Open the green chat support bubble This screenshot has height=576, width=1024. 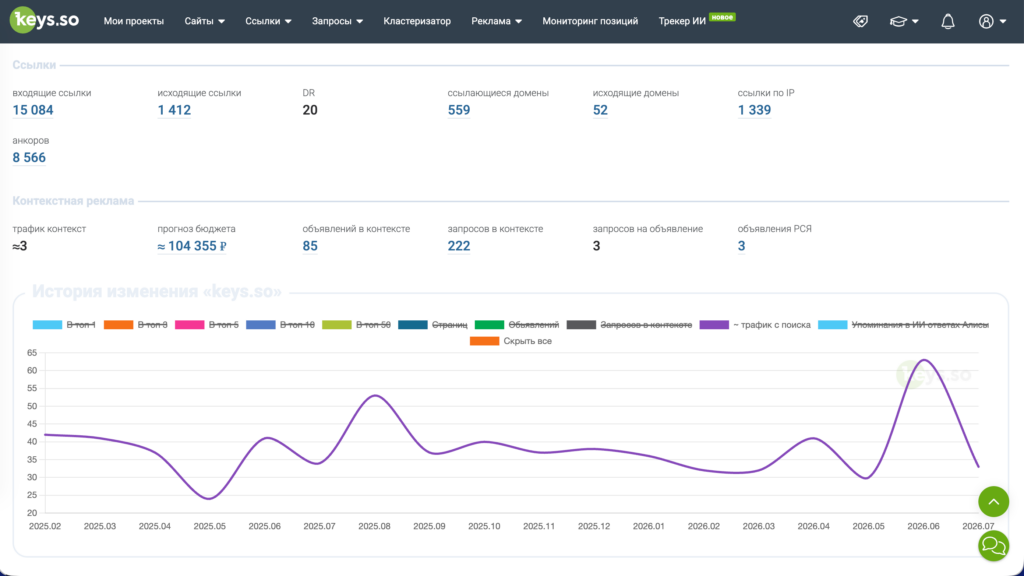point(993,545)
